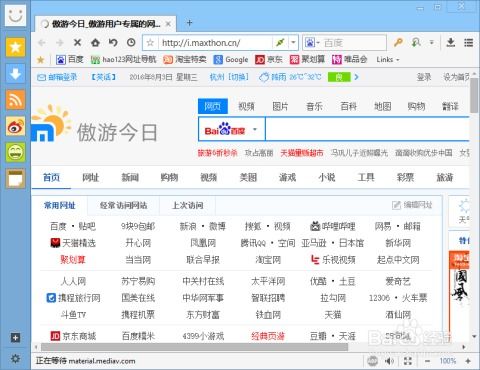Select the 网页 search tab
The image size is (480, 370).
click(x=213, y=106)
